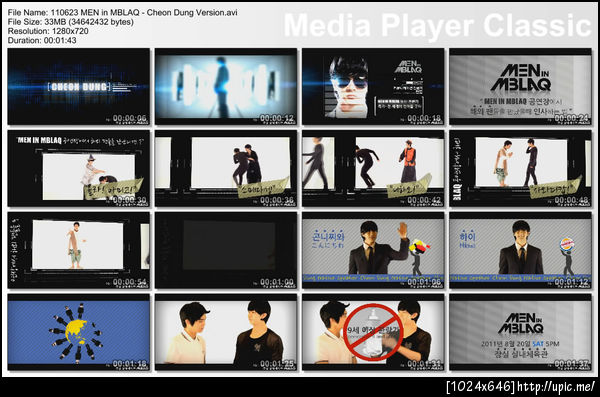Select the thumbnail at 00:00:06
Screen dimensions: 600x397
(x=78, y=87)
